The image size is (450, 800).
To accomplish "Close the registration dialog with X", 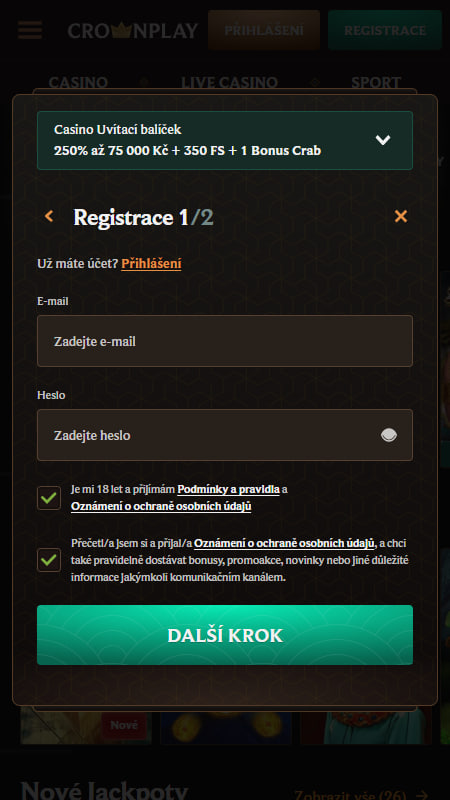I will pos(401,217).
